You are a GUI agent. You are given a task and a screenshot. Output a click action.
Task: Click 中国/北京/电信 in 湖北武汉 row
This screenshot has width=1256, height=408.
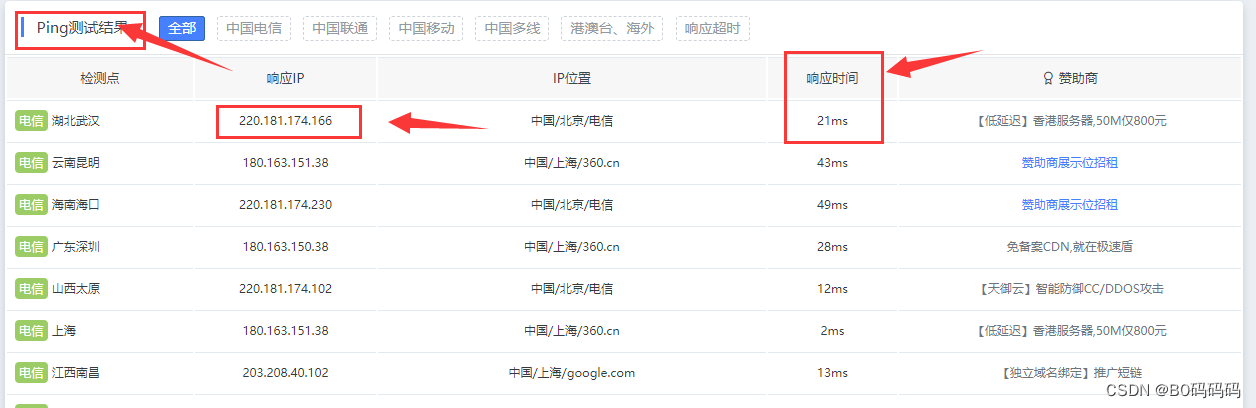pyautogui.click(x=572, y=121)
